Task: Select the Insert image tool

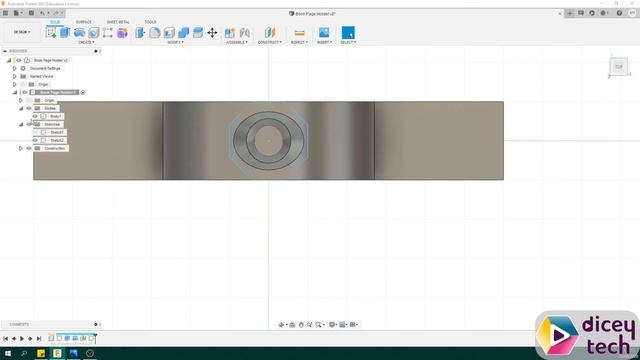Action: (x=324, y=32)
